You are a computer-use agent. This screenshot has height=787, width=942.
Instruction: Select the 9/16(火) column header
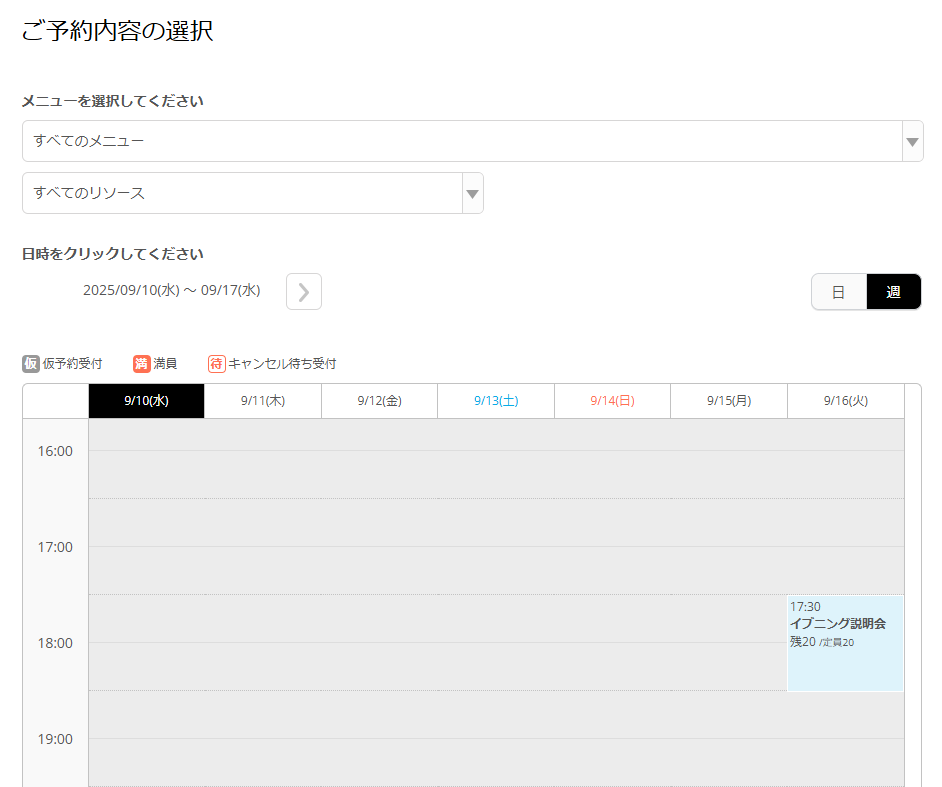[x=846, y=401]
